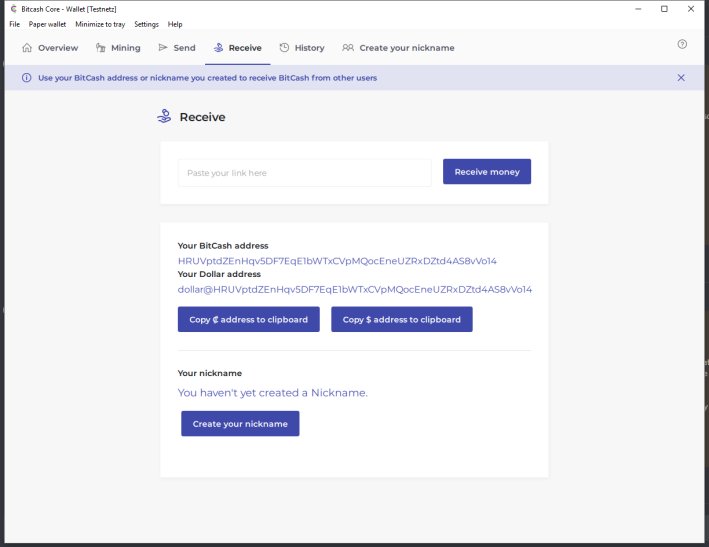The width and height of the screenshot is (709, 547).
Task: Click the 'Your BitCash address' label
Action: 223,245
